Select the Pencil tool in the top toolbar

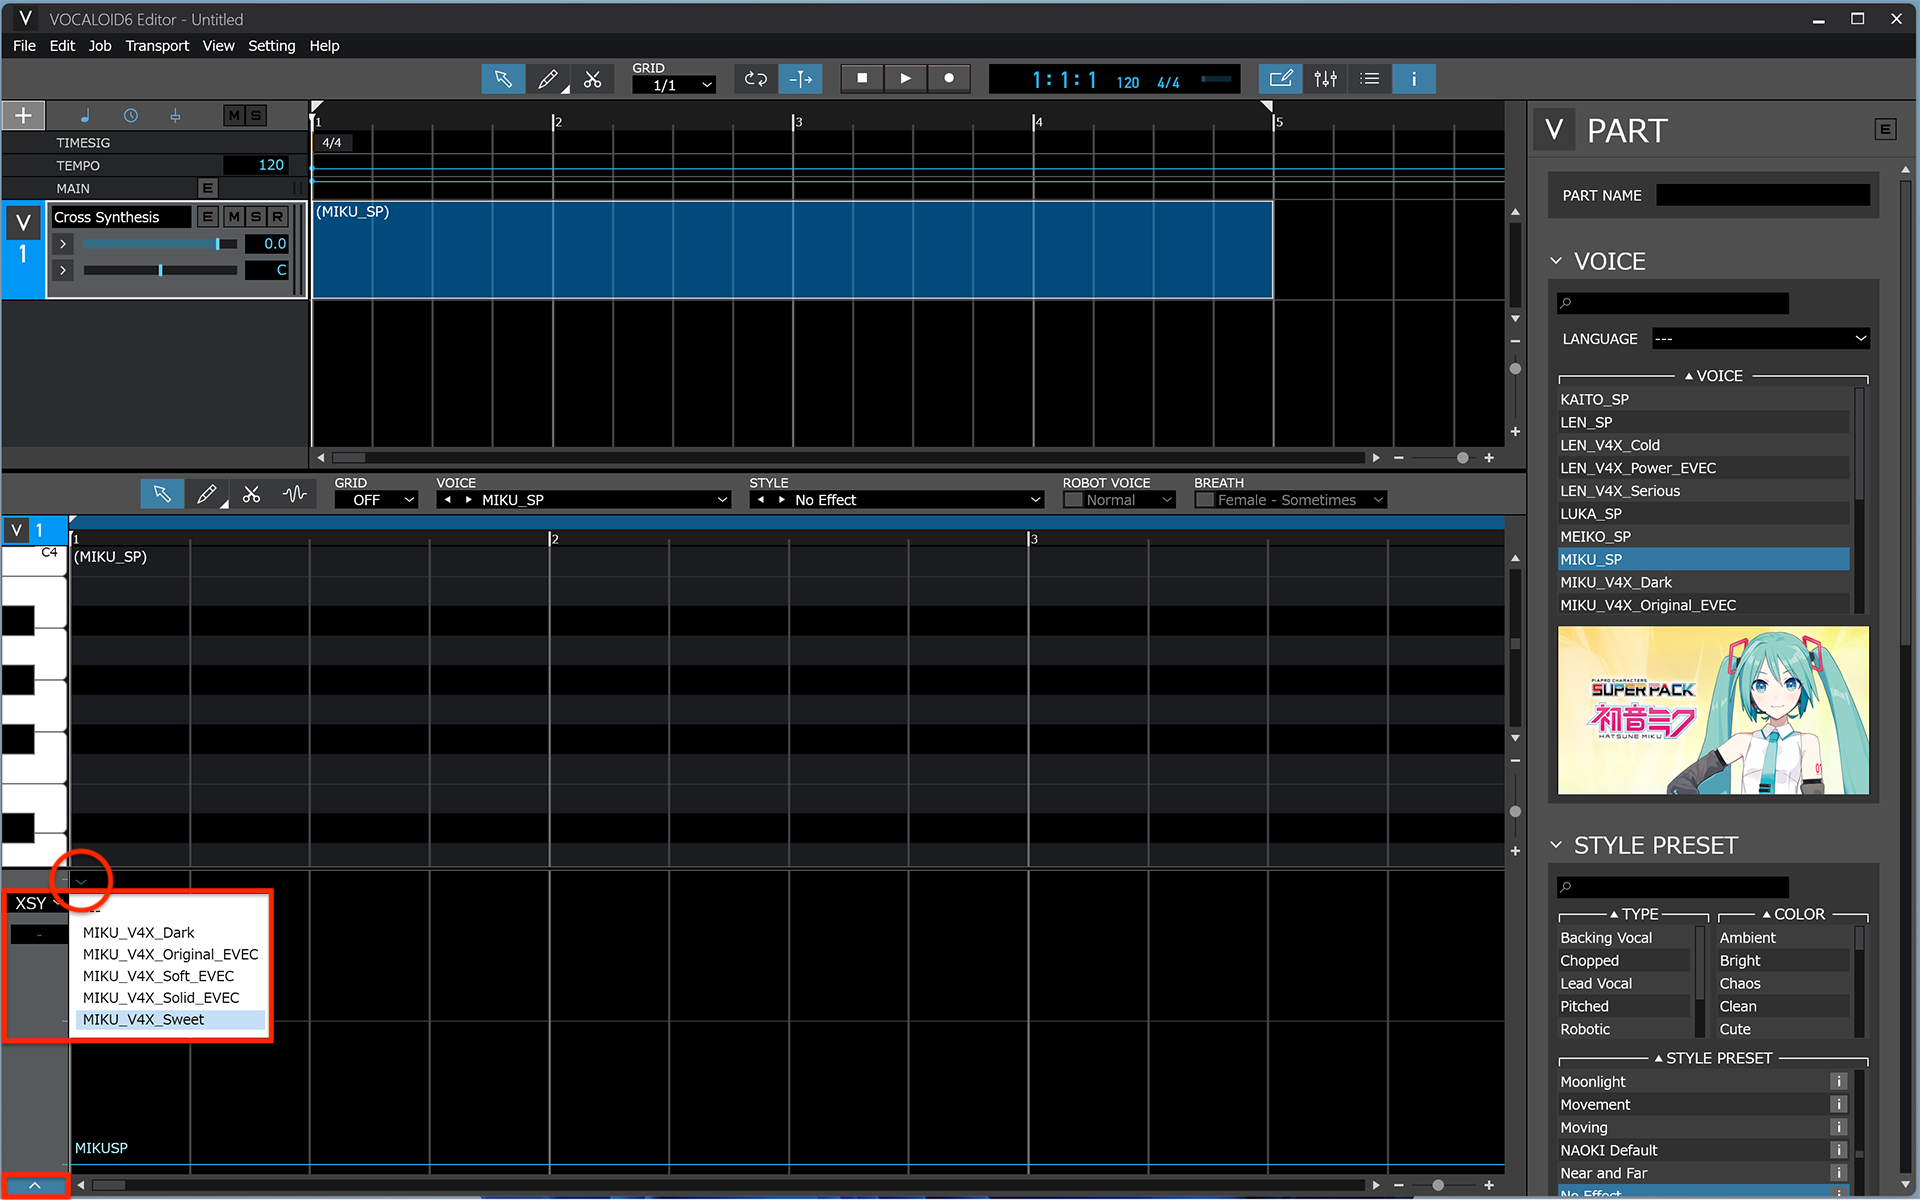click(x=548, y=78)
